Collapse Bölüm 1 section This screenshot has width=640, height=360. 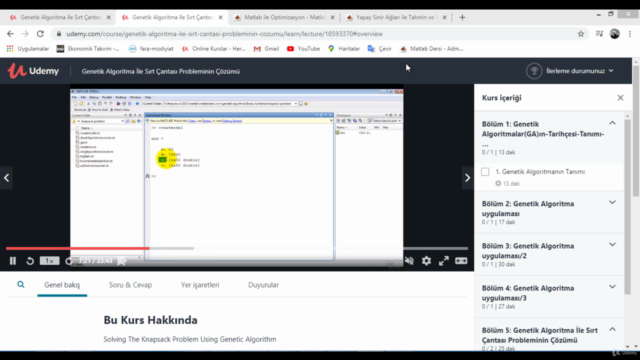point(612,123)
